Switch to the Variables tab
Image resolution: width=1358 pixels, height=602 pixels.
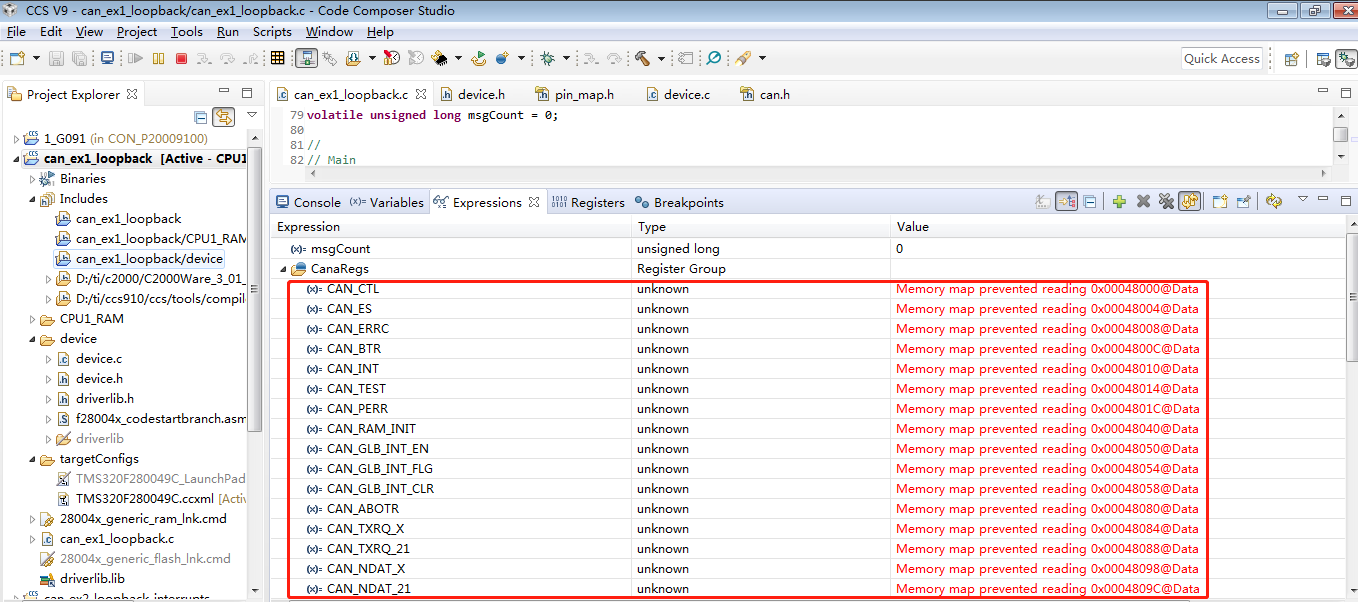click(386, 202)
